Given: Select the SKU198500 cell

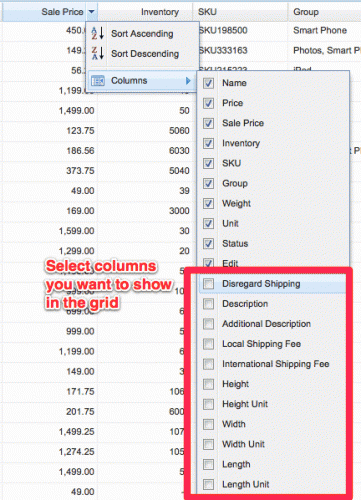Looking at the screenshot, I should (223, 30).
